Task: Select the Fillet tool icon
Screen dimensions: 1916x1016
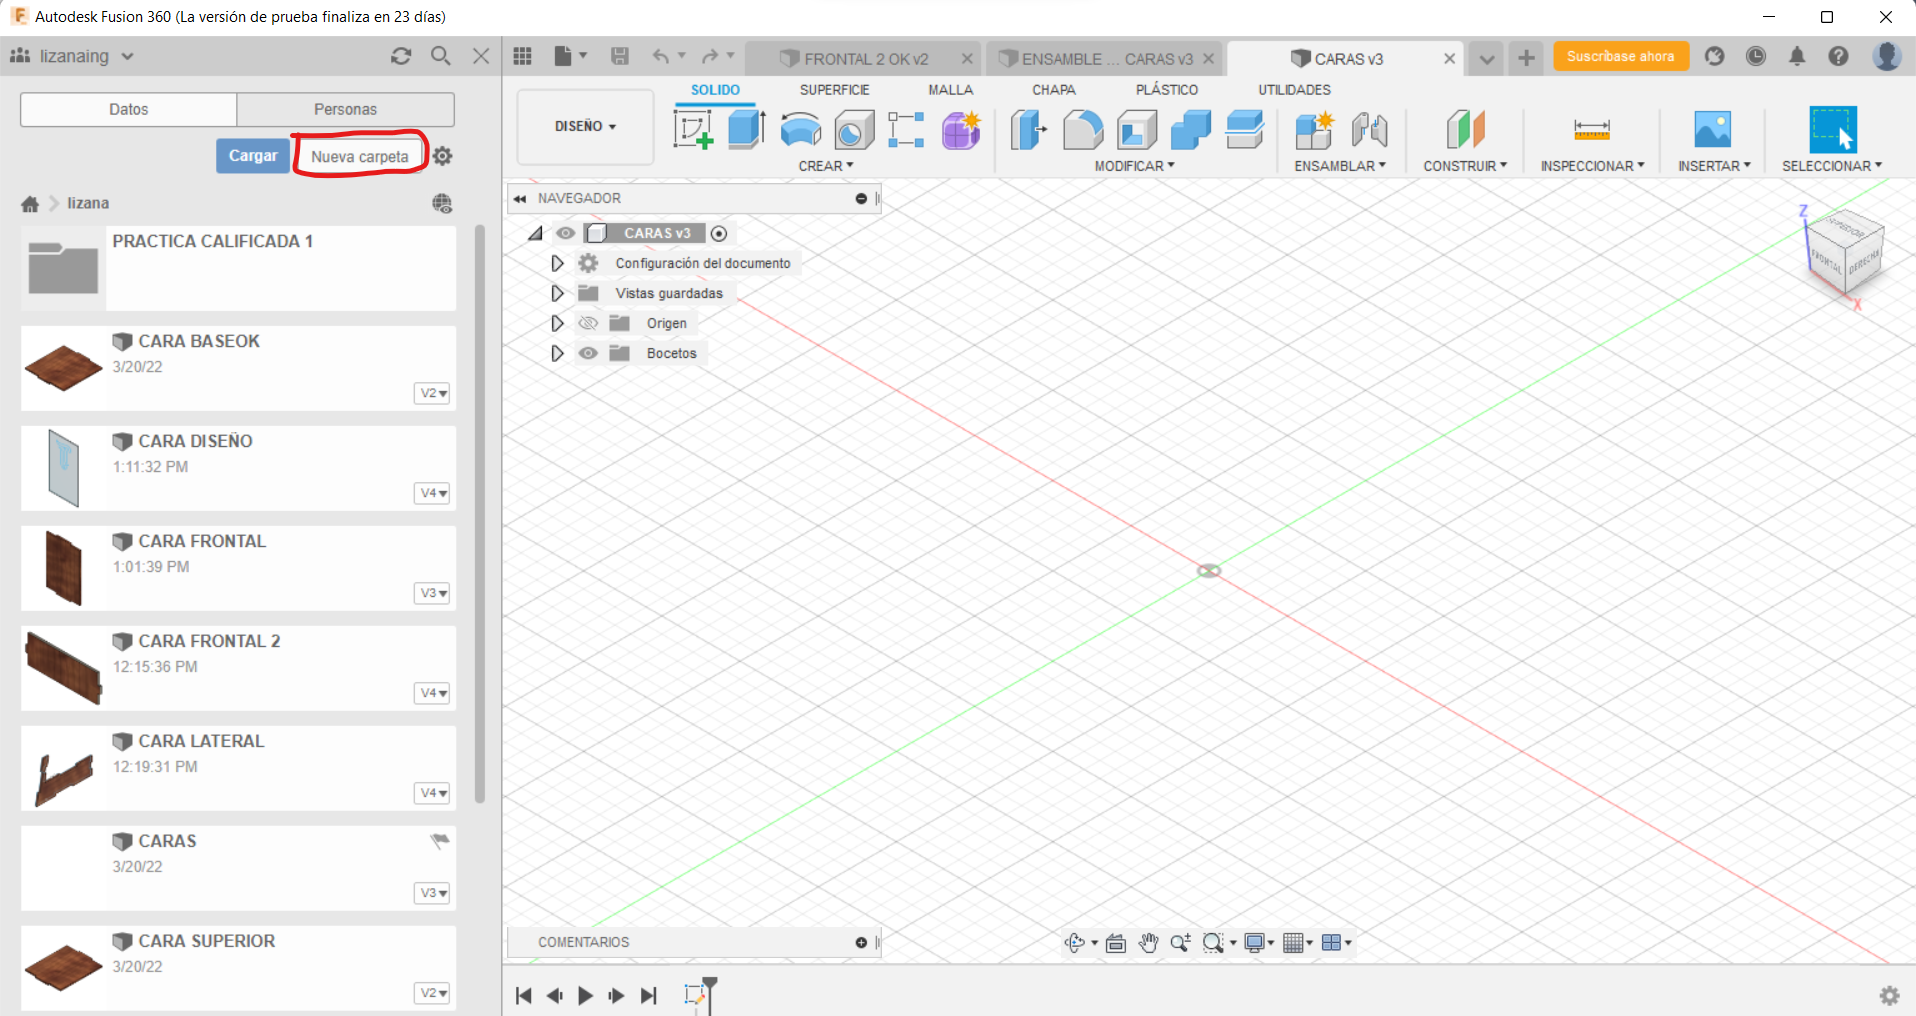Action: click(x=1083, y=130)
